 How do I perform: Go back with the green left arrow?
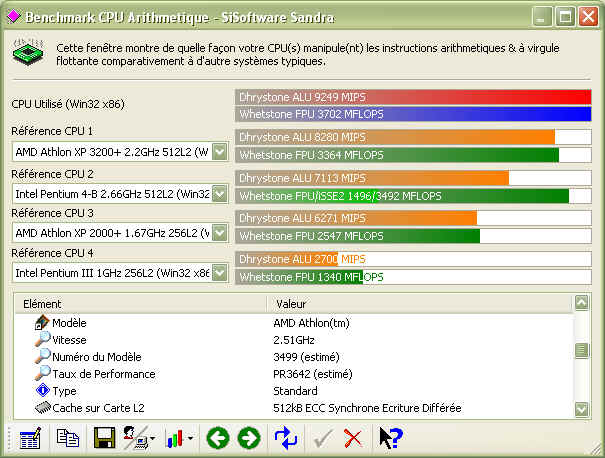[218, 438]
